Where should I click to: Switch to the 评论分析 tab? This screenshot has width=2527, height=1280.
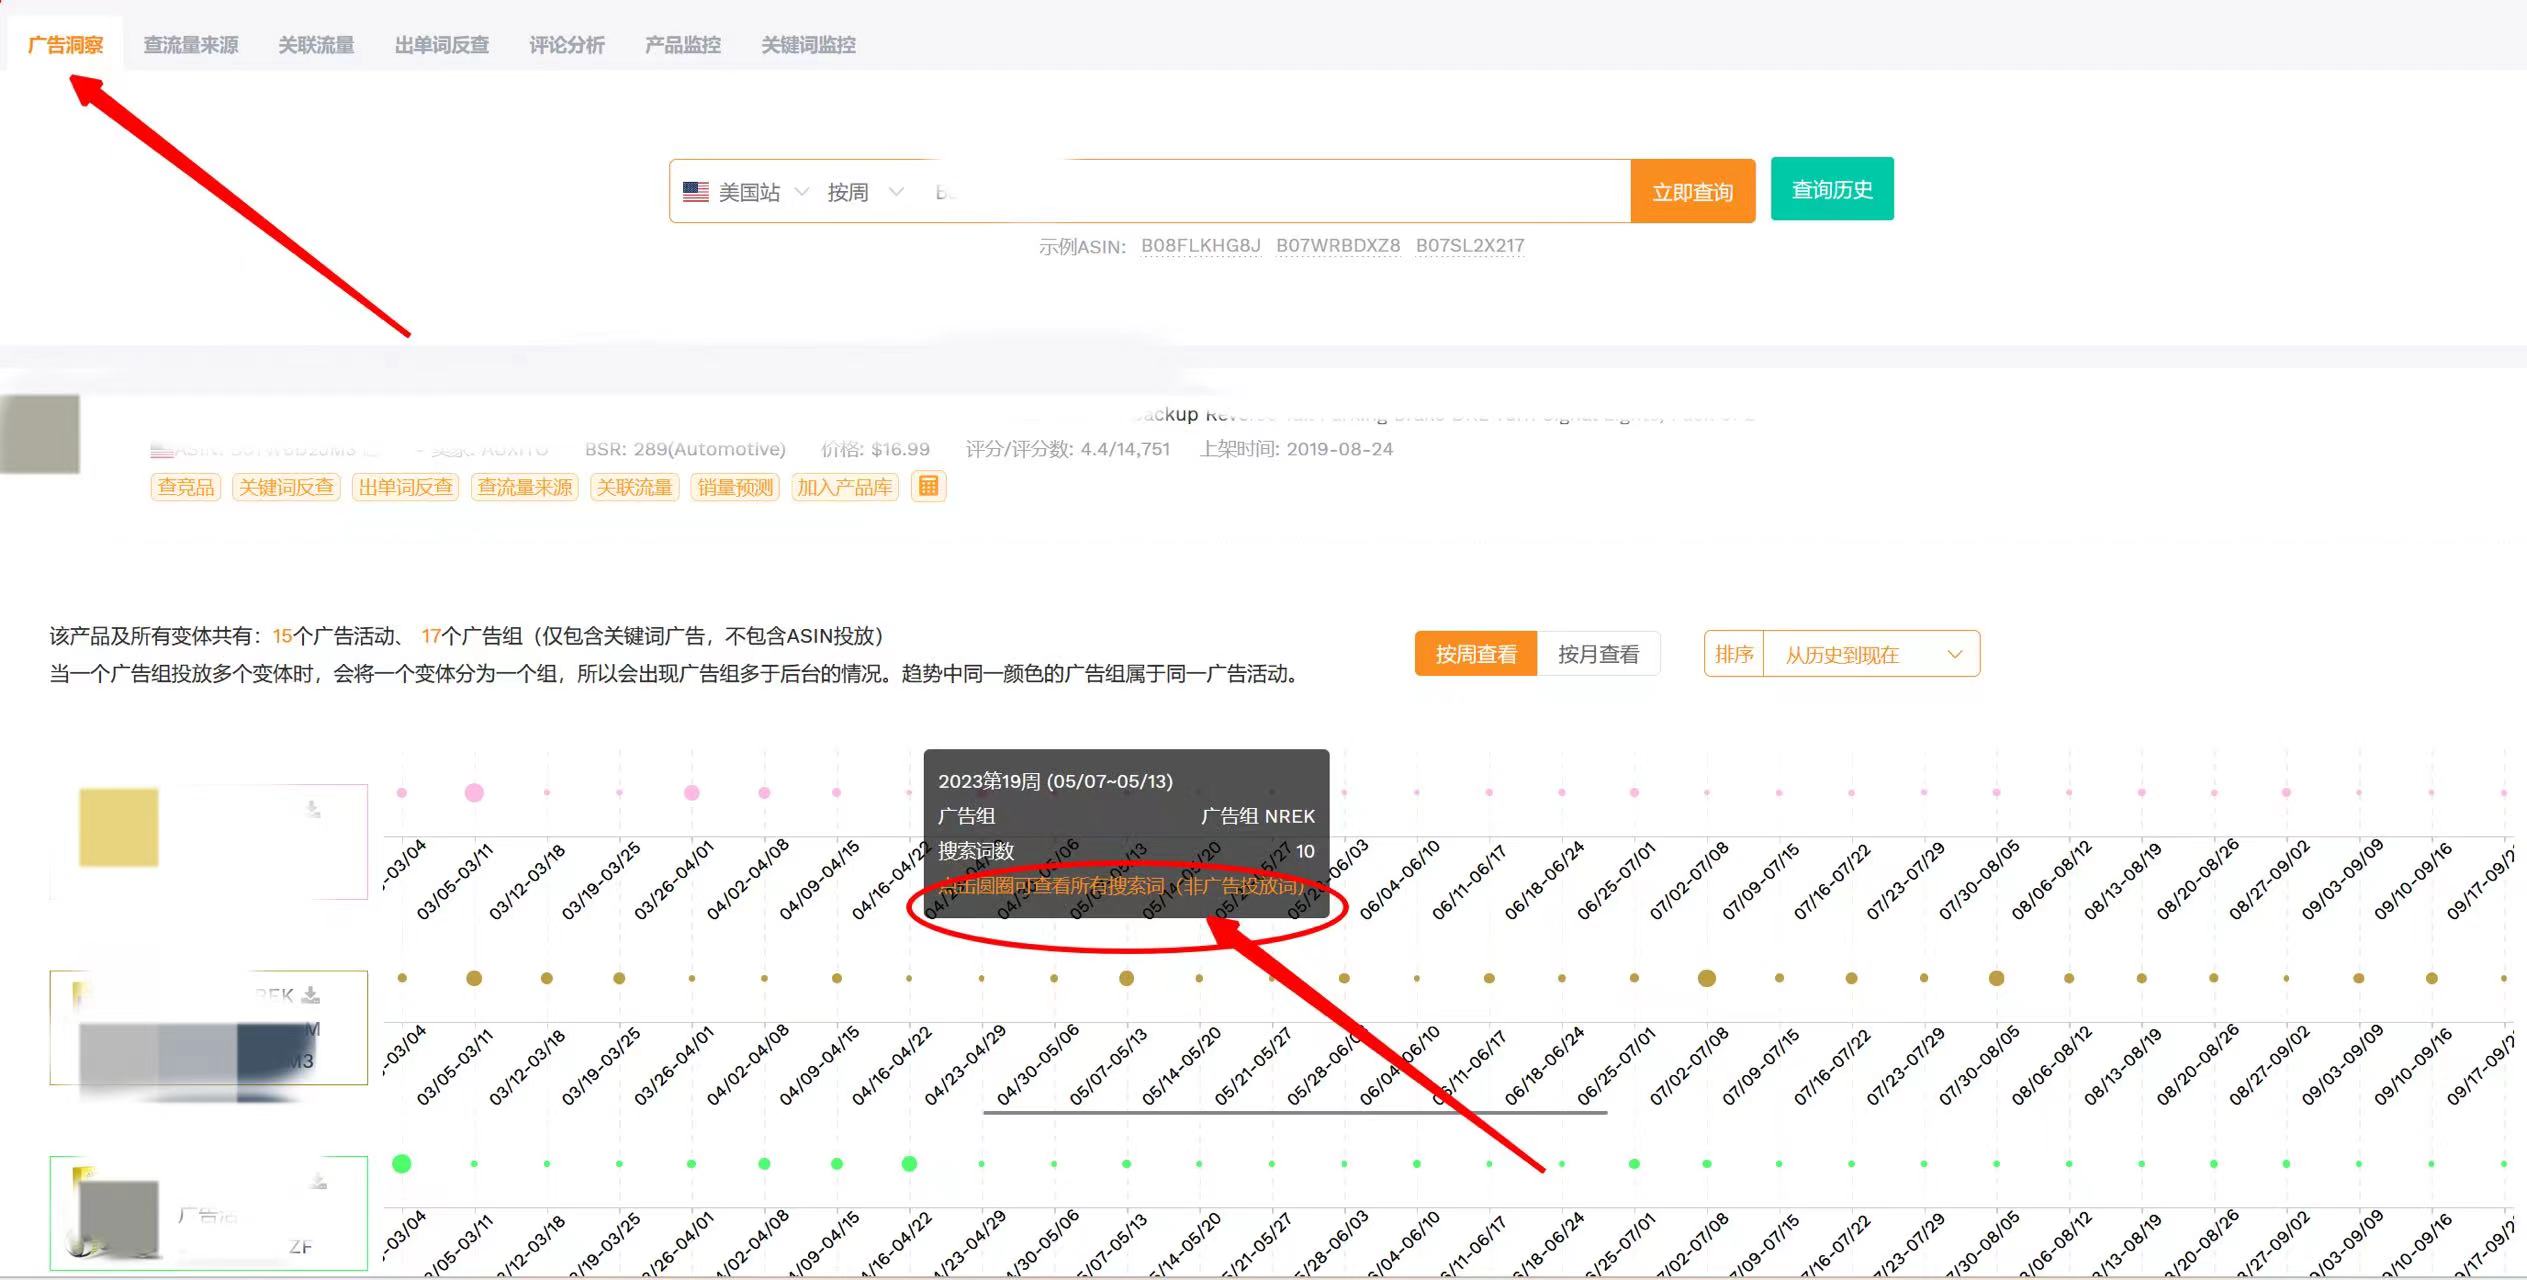[565, 44]
